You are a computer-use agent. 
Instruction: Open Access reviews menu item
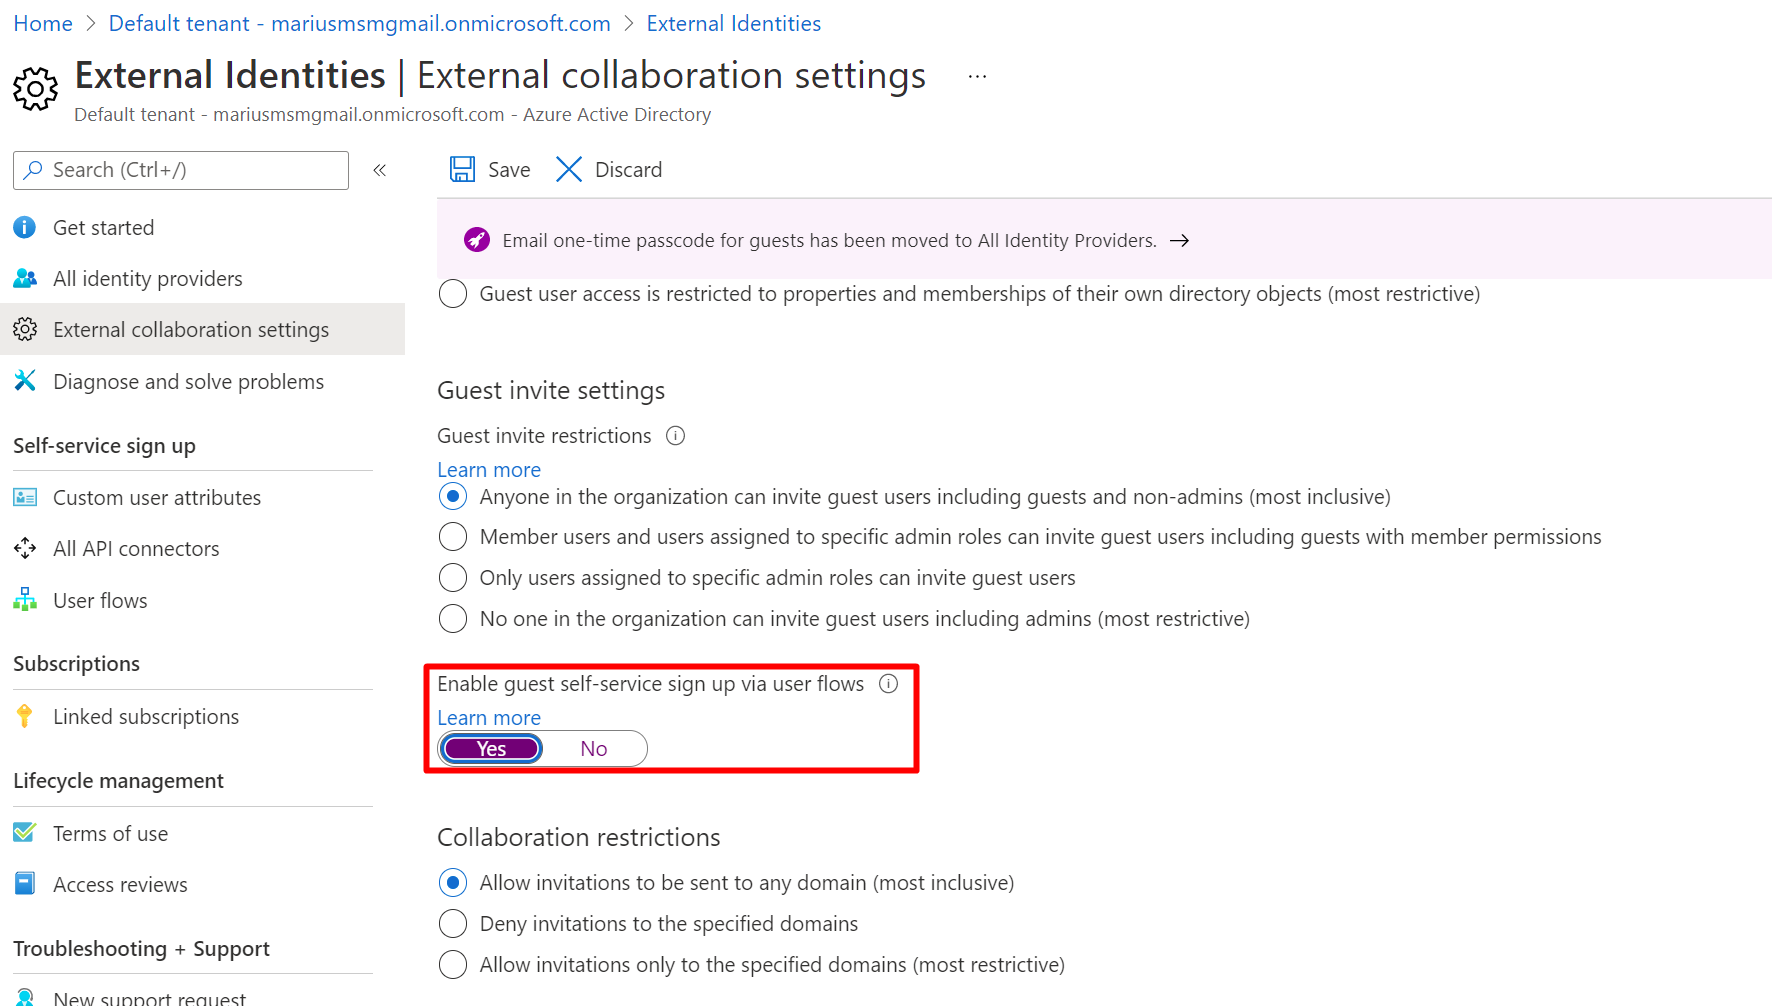point(120,885)
